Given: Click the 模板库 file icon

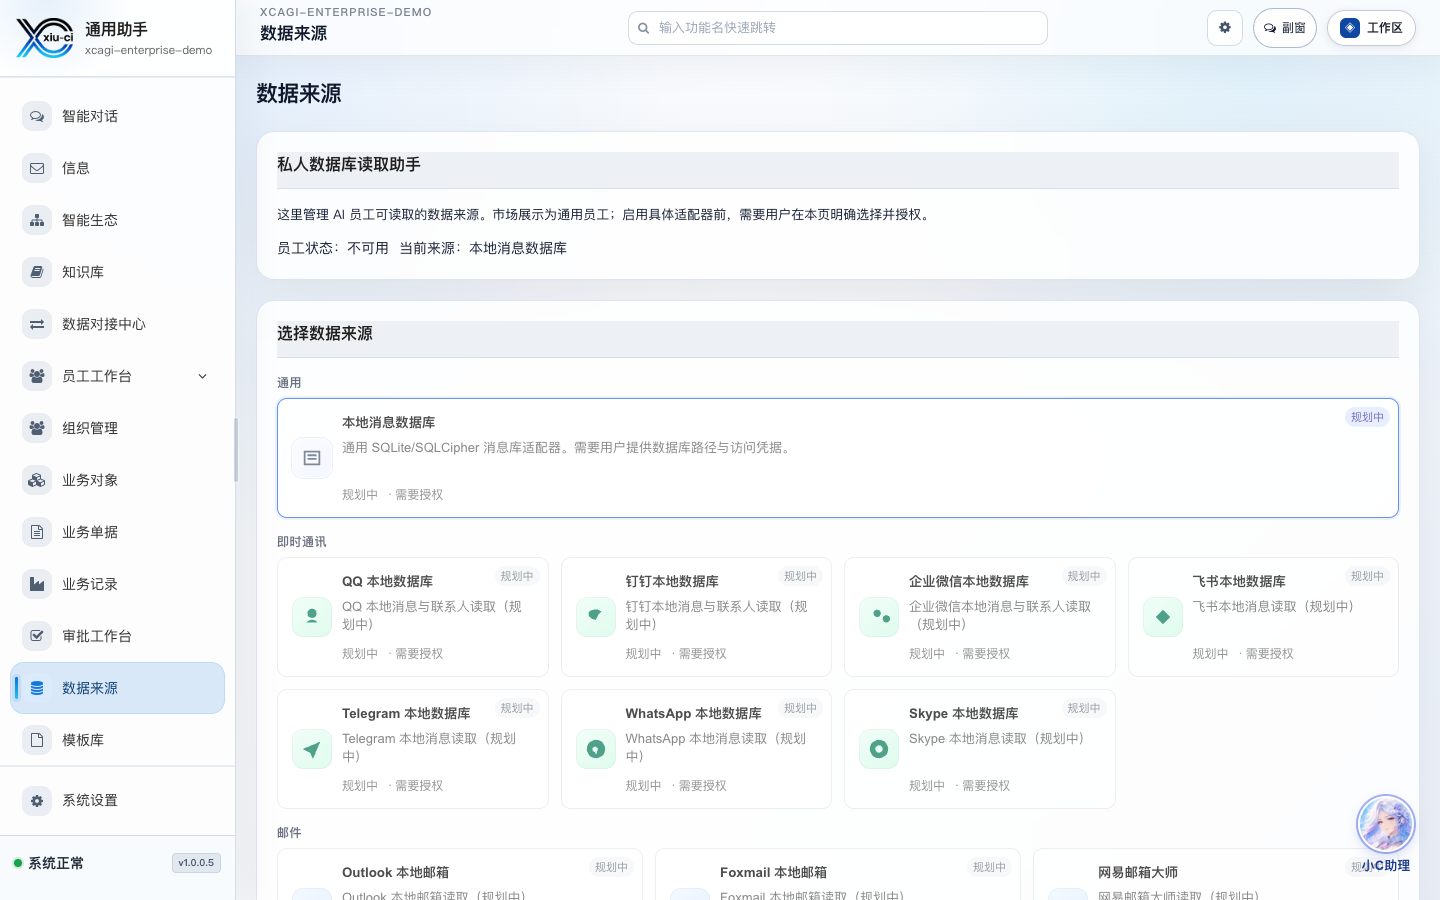Looking at the screenshot, I should [x=37, y=740].
